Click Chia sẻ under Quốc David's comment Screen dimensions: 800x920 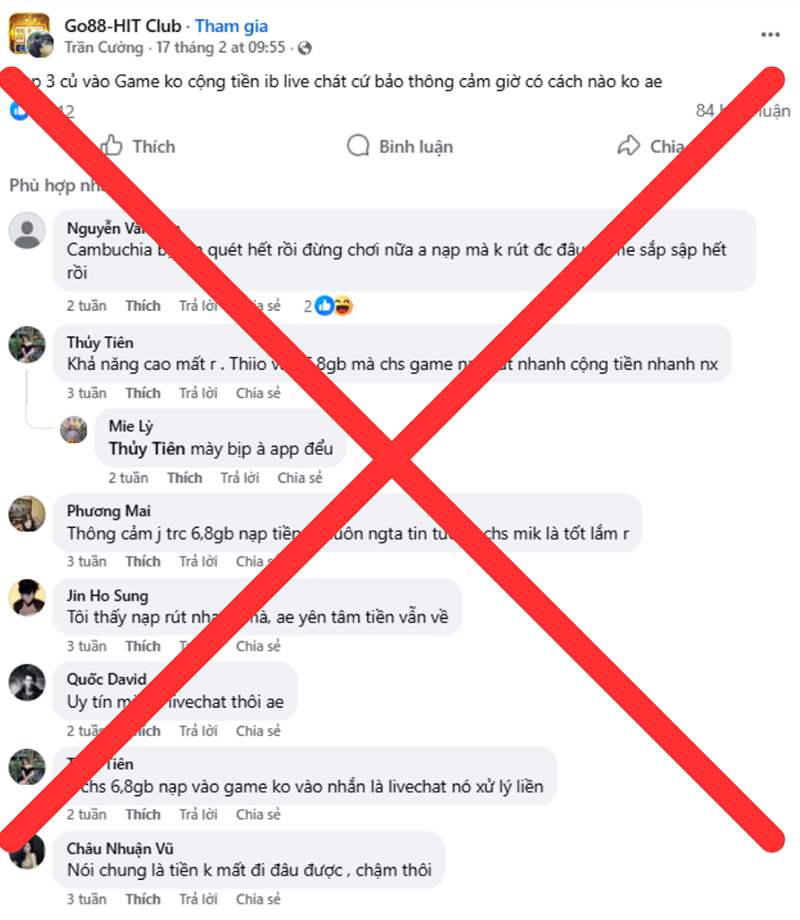258,730
